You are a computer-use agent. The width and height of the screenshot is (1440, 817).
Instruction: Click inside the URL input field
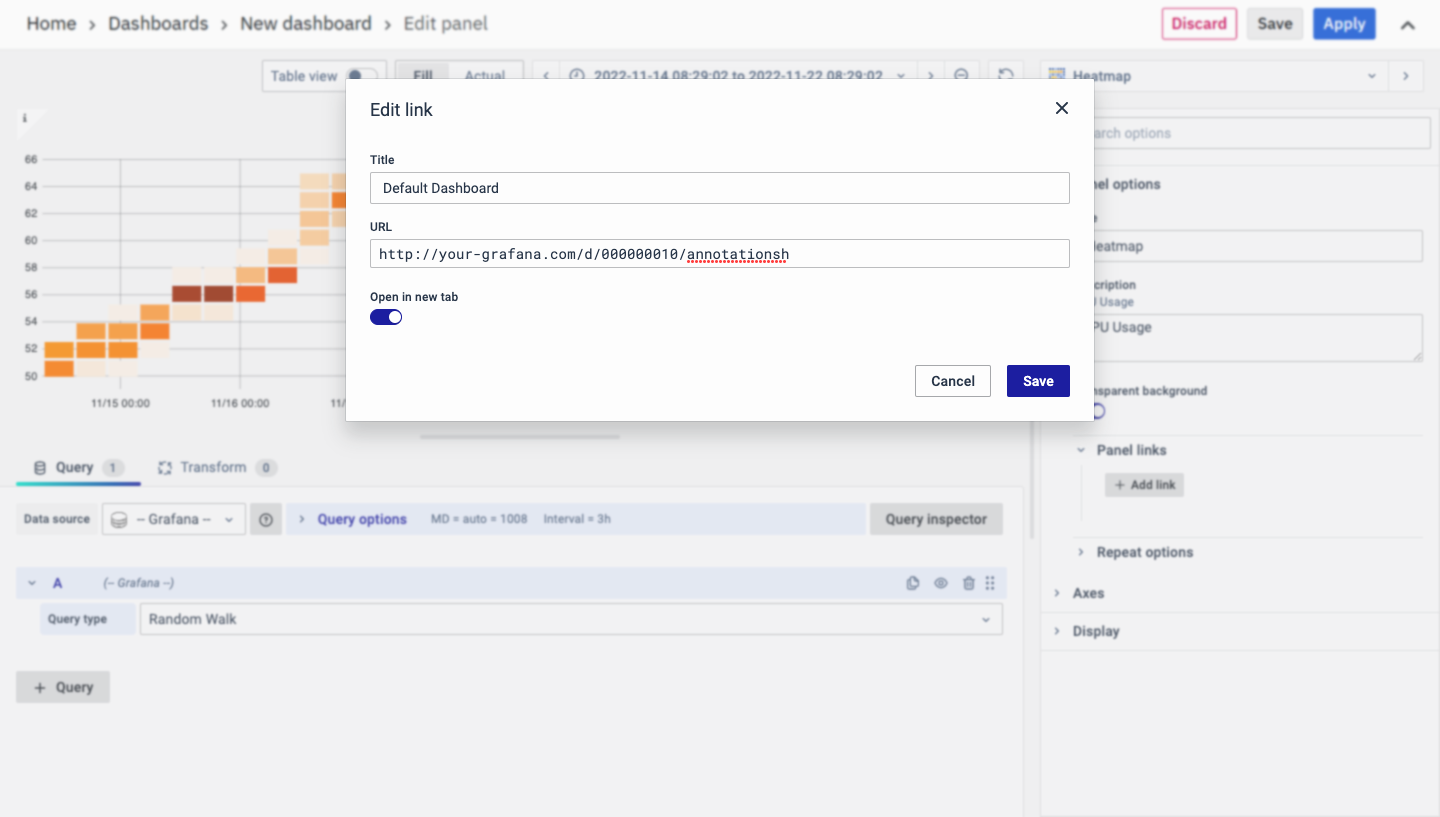(719, 254)
